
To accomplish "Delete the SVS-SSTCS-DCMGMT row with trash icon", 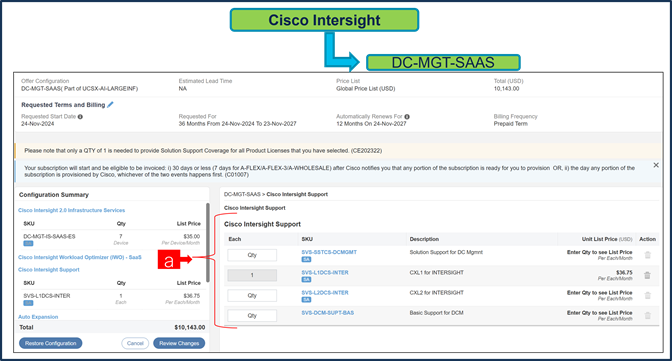I will click(x=648, y=255).
